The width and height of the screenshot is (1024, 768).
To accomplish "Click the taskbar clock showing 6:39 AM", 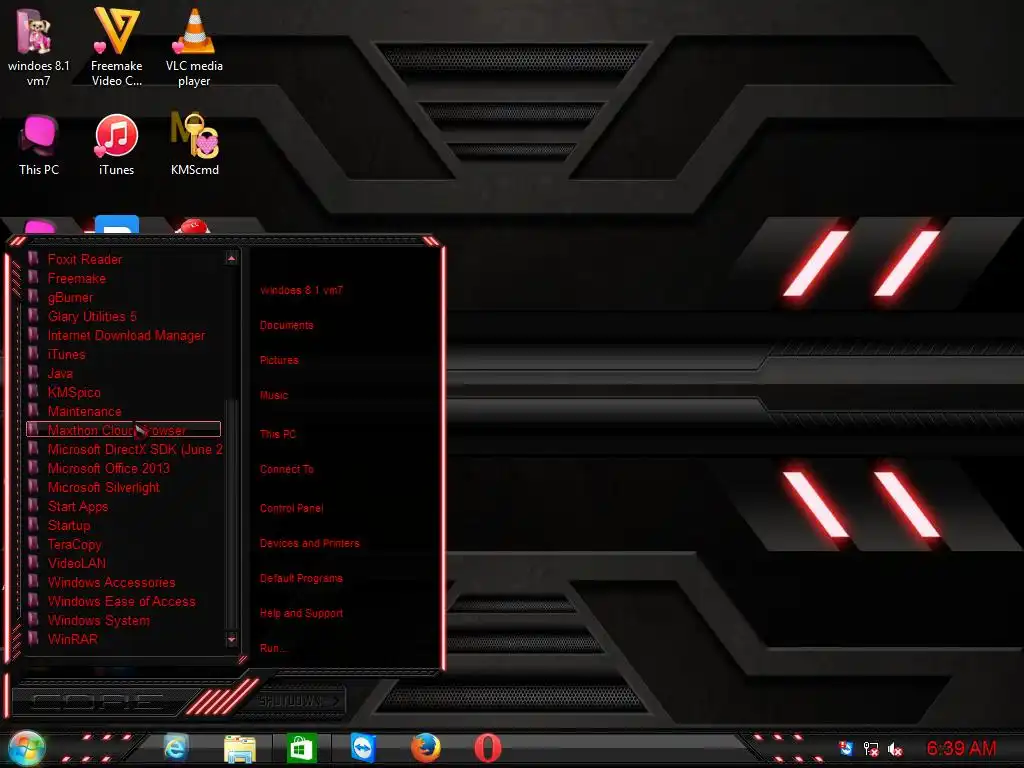I will pyautogui.click(x=961, y=748).
